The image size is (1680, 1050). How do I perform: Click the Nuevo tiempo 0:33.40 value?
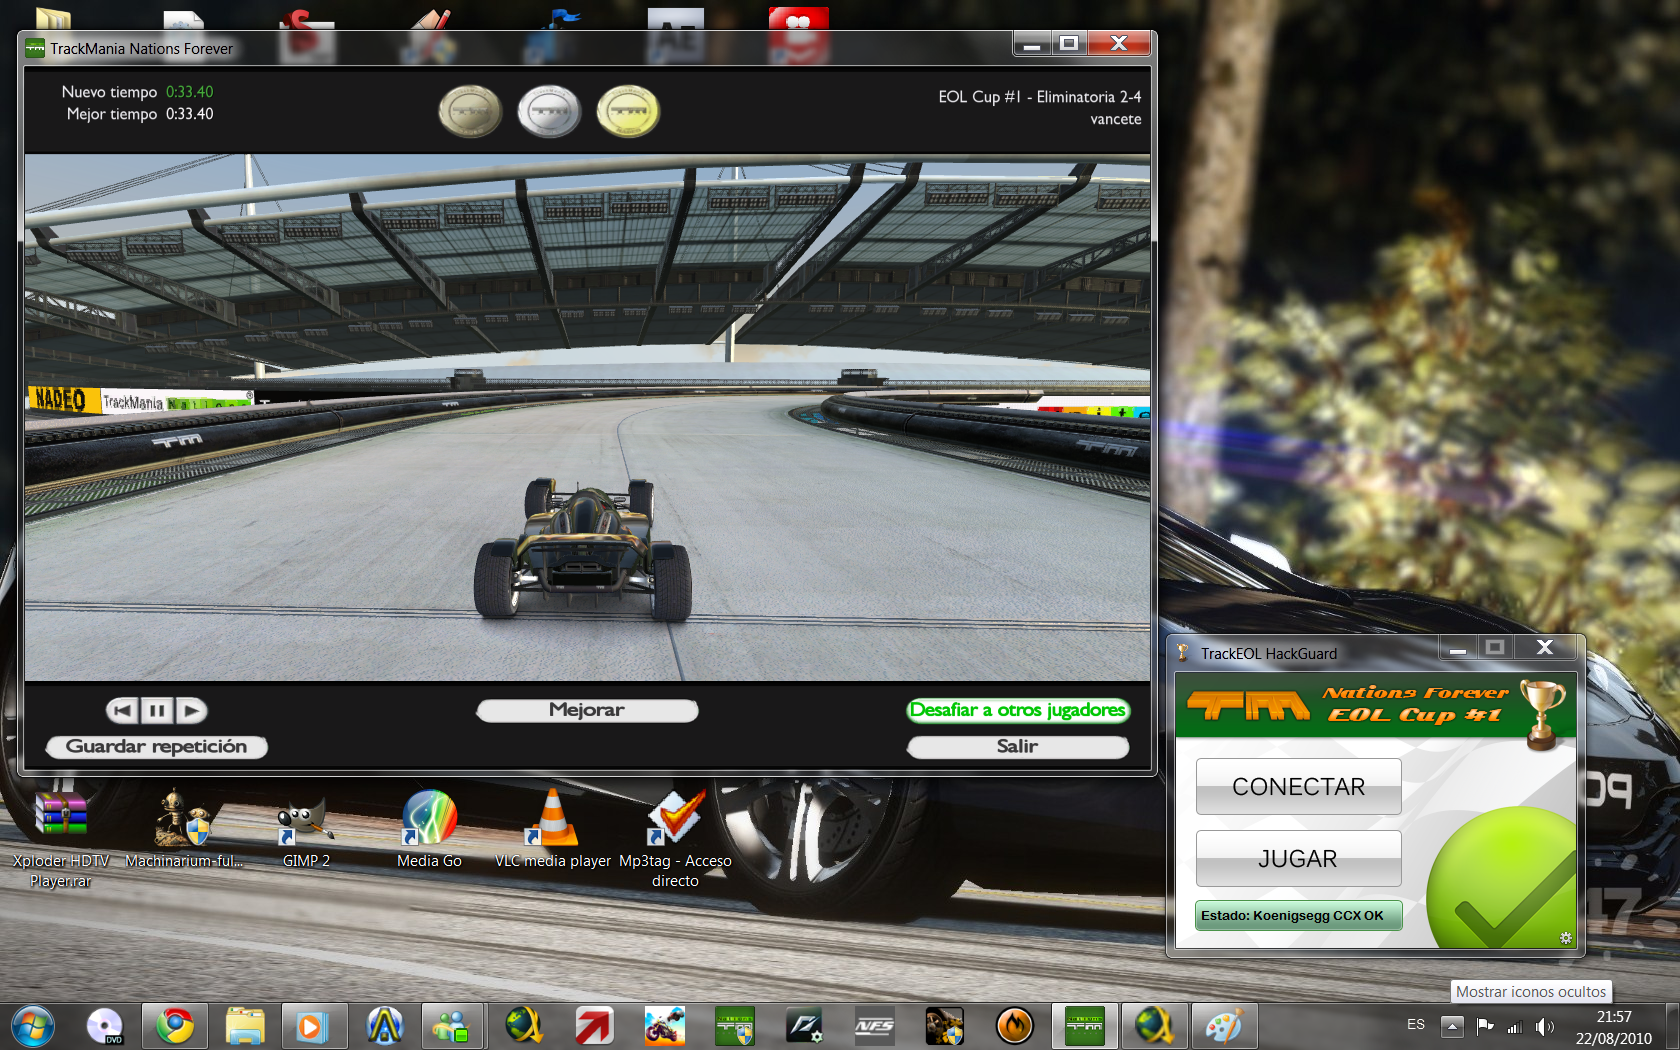(x=189, y=92)
